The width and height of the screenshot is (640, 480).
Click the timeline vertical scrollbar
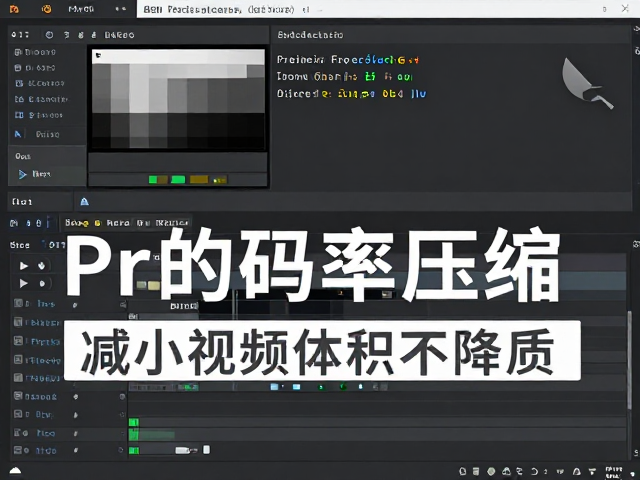click(629, 361)
